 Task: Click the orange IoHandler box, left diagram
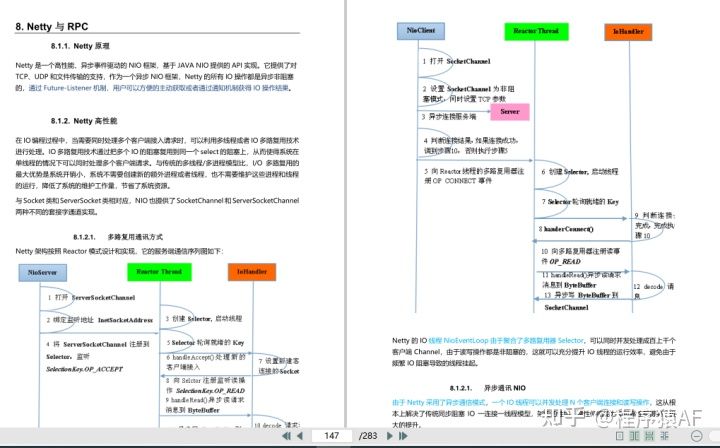click(x=252, y=272)
